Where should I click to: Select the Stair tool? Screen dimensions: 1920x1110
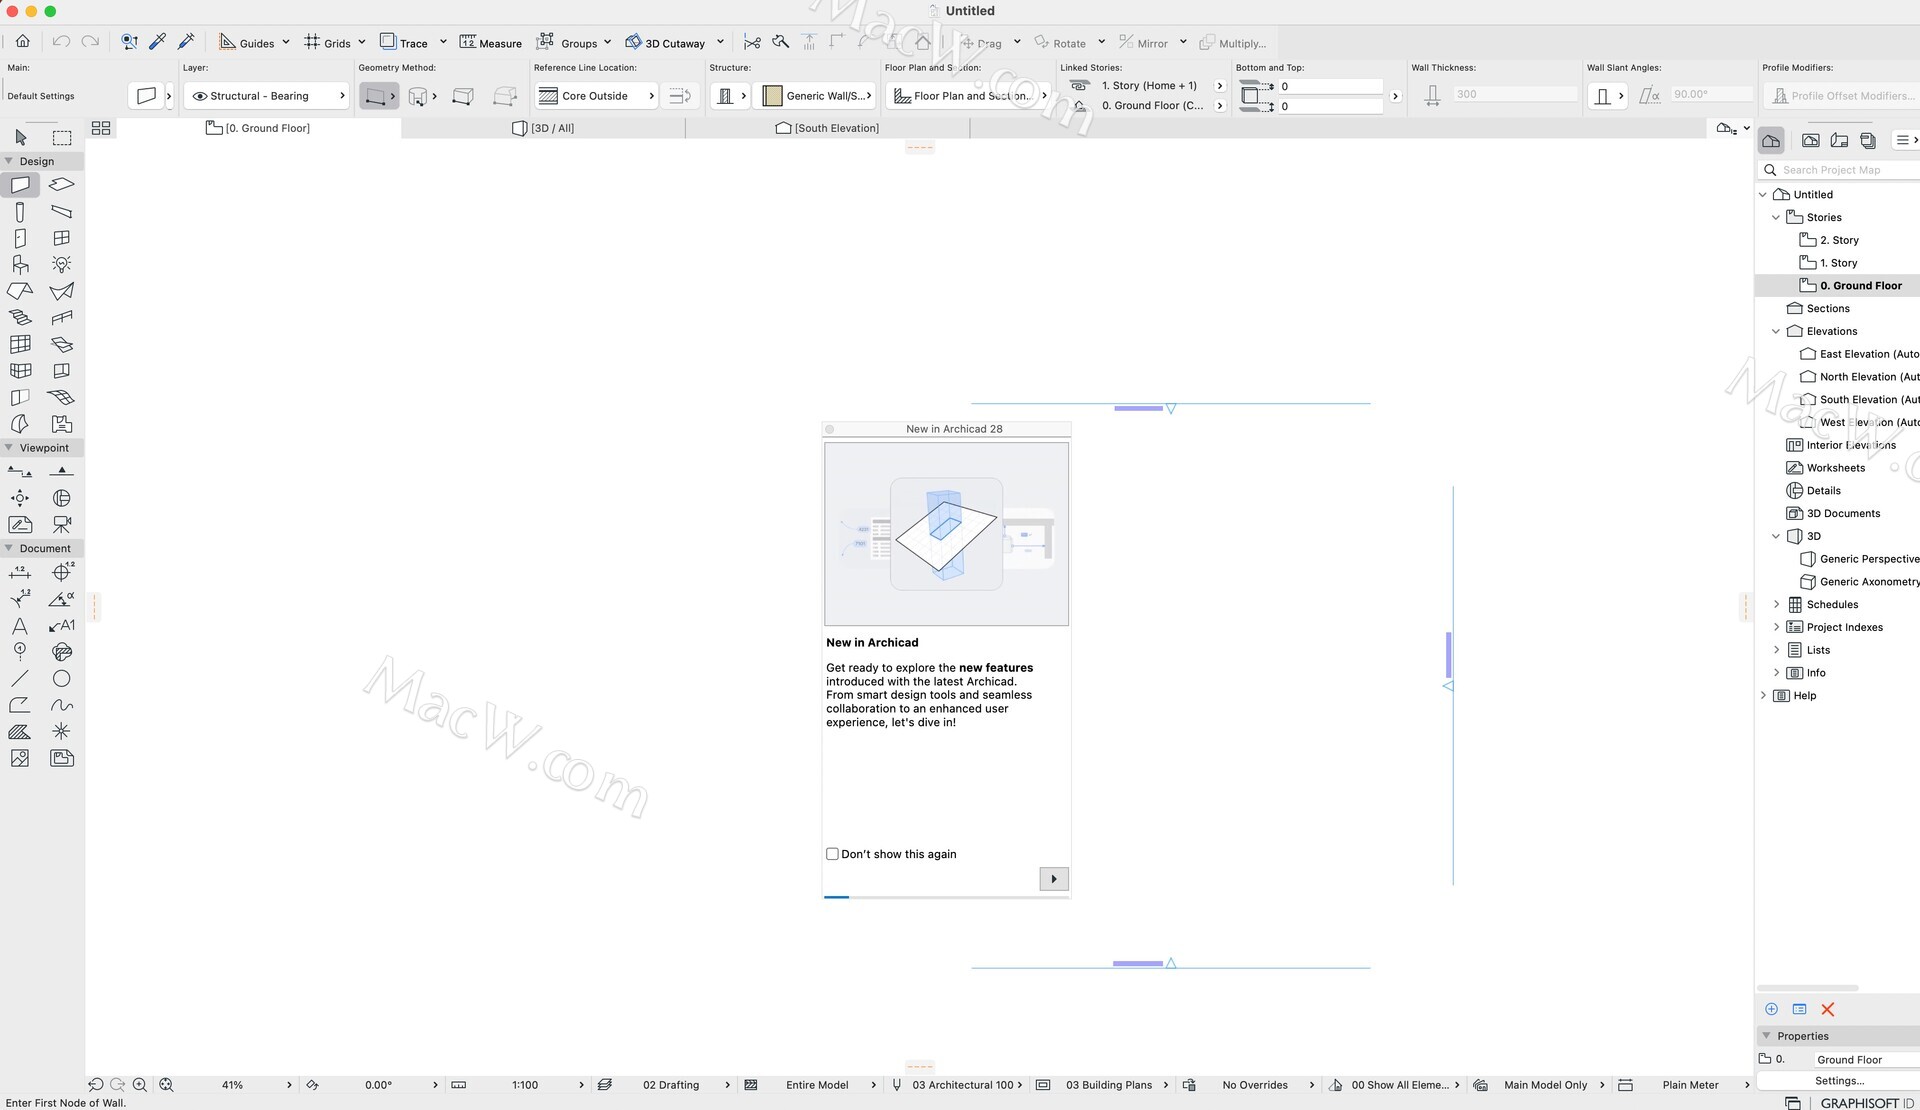click(20, 318)
